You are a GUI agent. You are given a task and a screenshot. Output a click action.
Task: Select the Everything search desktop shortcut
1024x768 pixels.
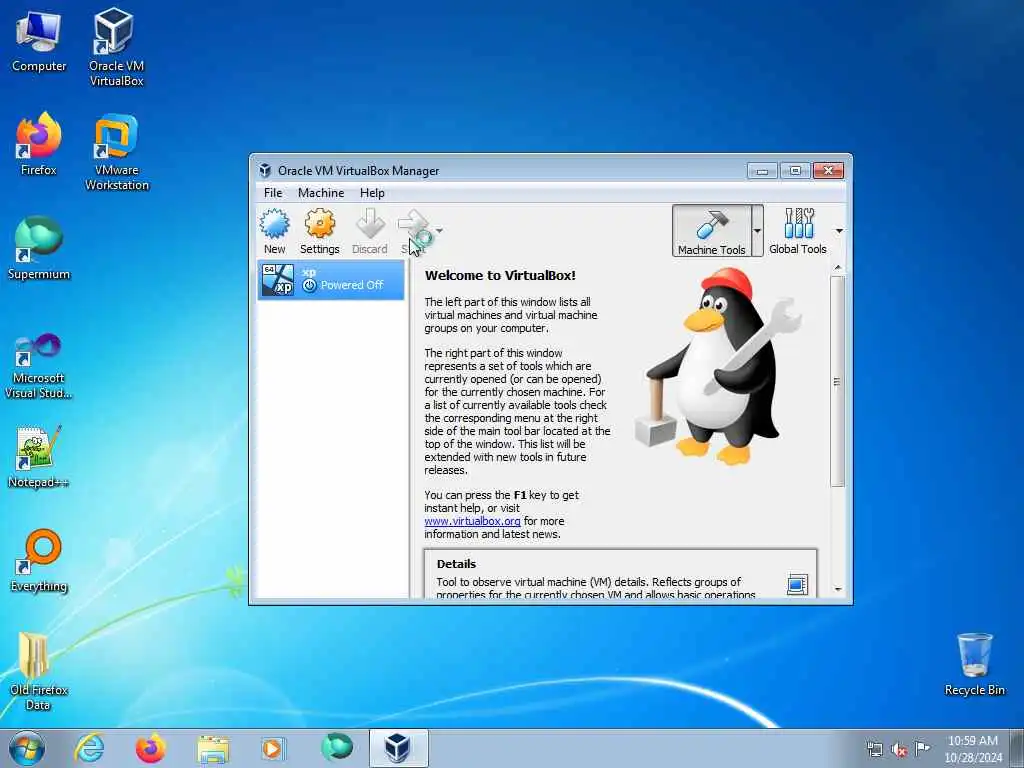coord(39,560)
